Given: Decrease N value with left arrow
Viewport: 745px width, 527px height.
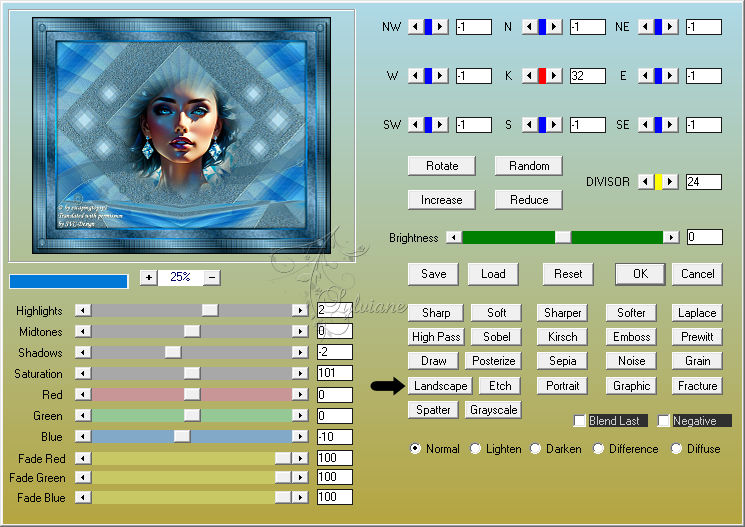Looking at the screenshot, I should [530, 27].
